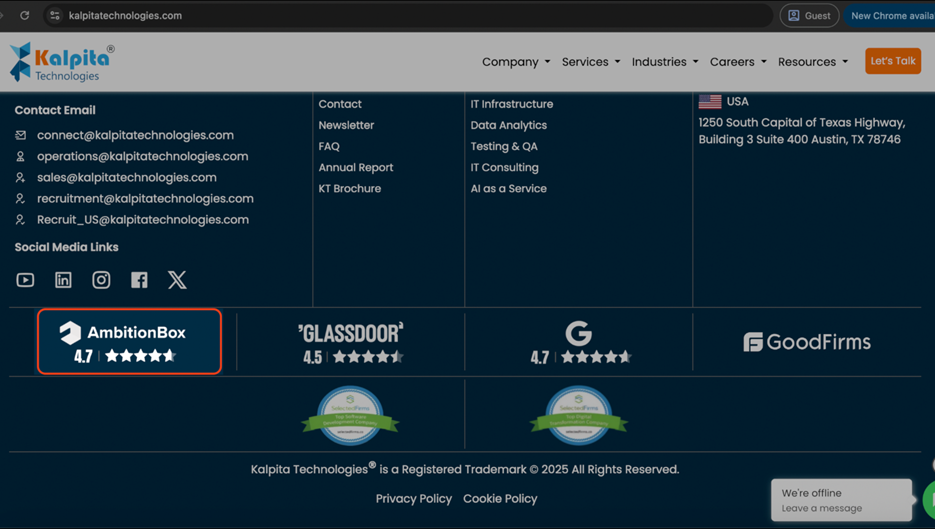Screen dimensions: 935x529
Task: Click the LinkedIn icon in footer
Action: click(x=63, y=280)
